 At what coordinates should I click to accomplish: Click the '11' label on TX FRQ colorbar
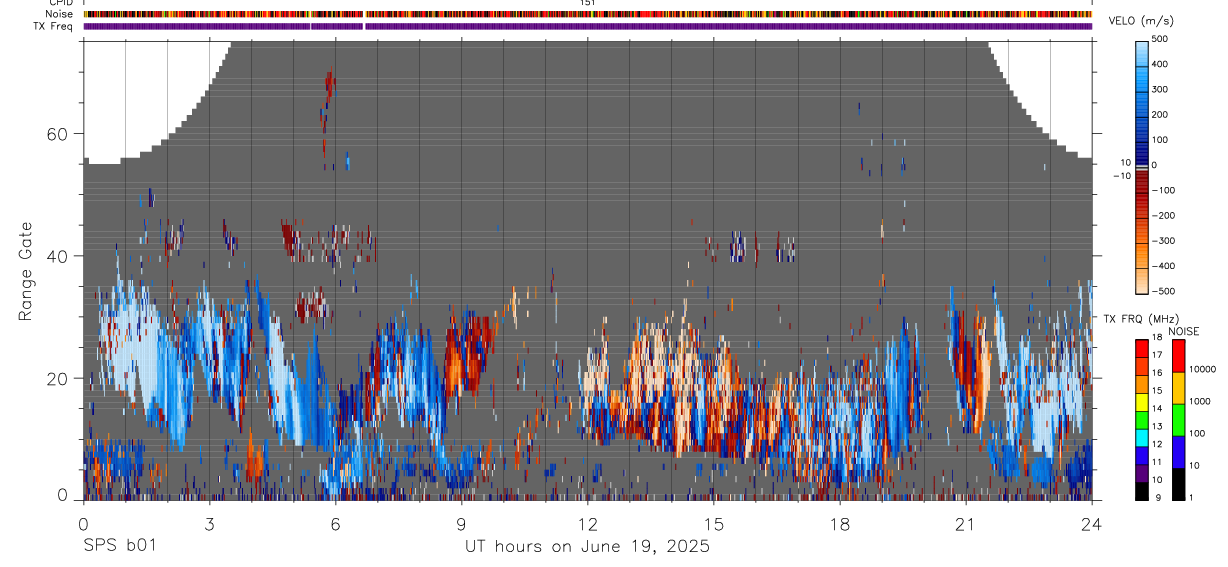[1158, 462]
